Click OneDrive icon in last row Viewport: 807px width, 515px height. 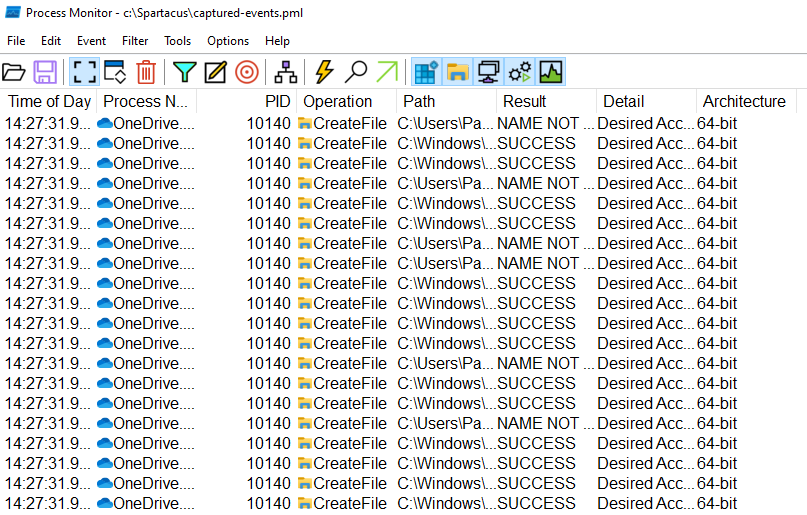[x=104, y=503]
